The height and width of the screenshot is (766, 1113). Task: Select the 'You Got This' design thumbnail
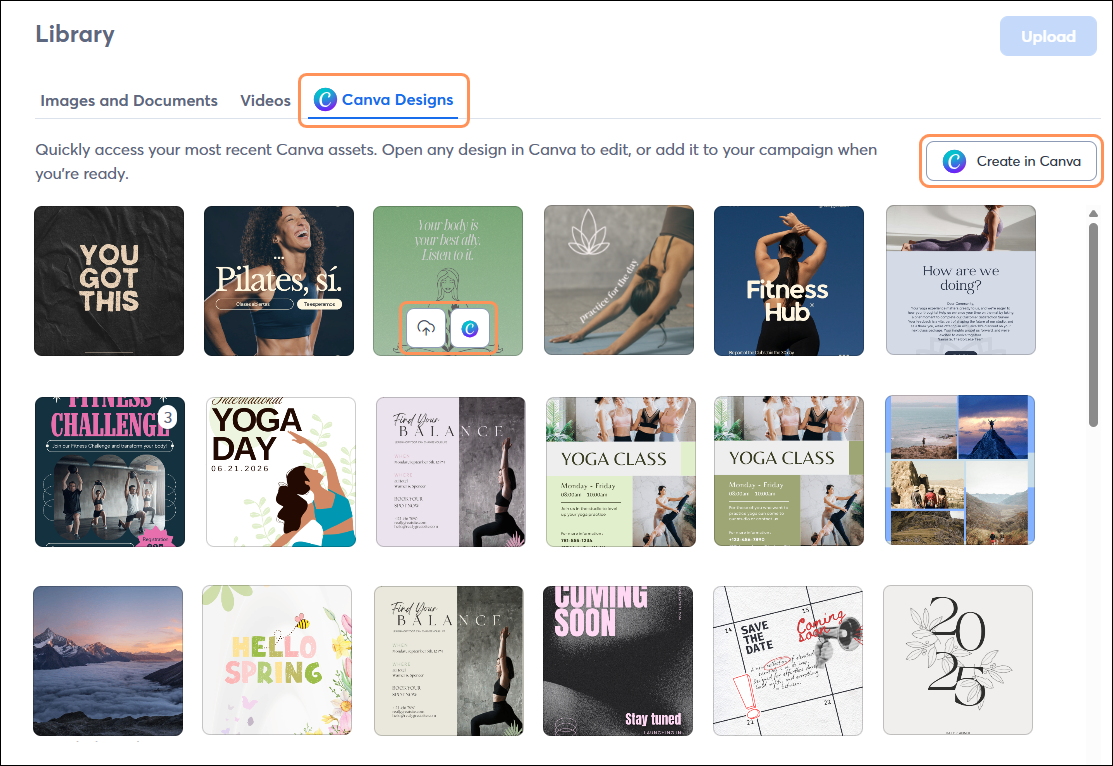(x=109, y=281)
